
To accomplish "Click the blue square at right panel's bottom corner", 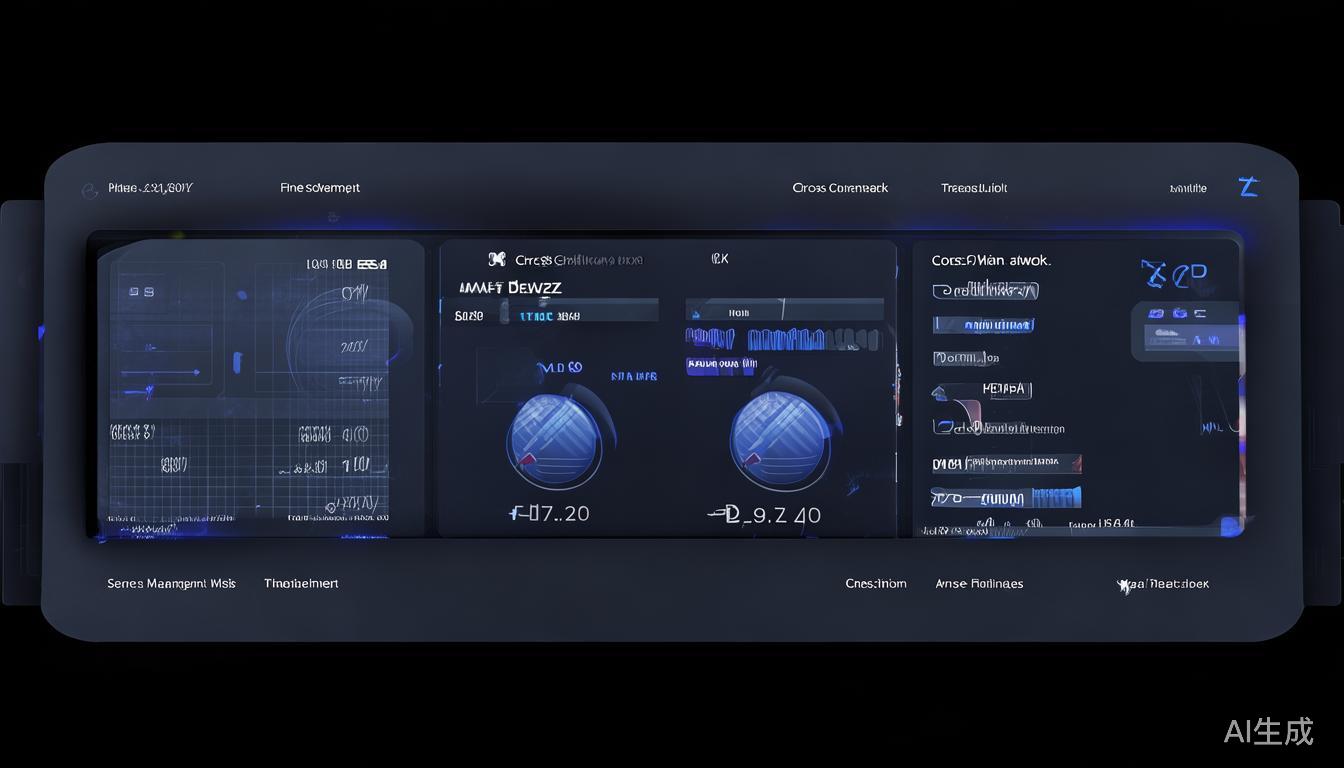I will coord(1230,526).
